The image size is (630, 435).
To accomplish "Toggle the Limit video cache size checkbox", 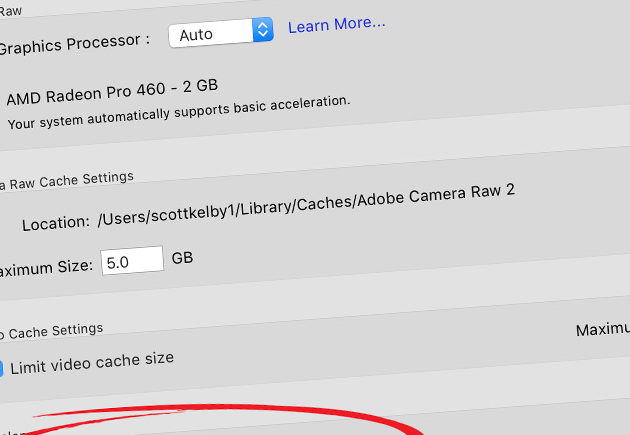I will [1, 369].
